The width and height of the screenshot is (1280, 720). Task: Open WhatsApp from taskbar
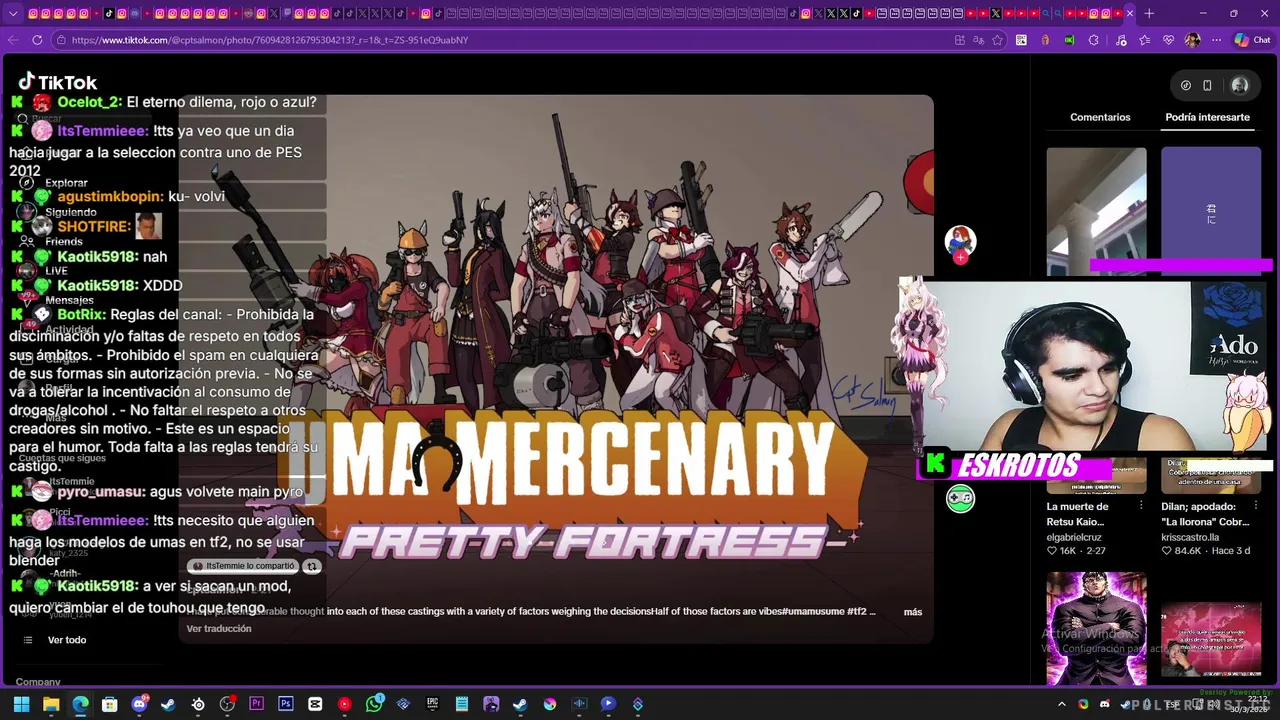374,704
